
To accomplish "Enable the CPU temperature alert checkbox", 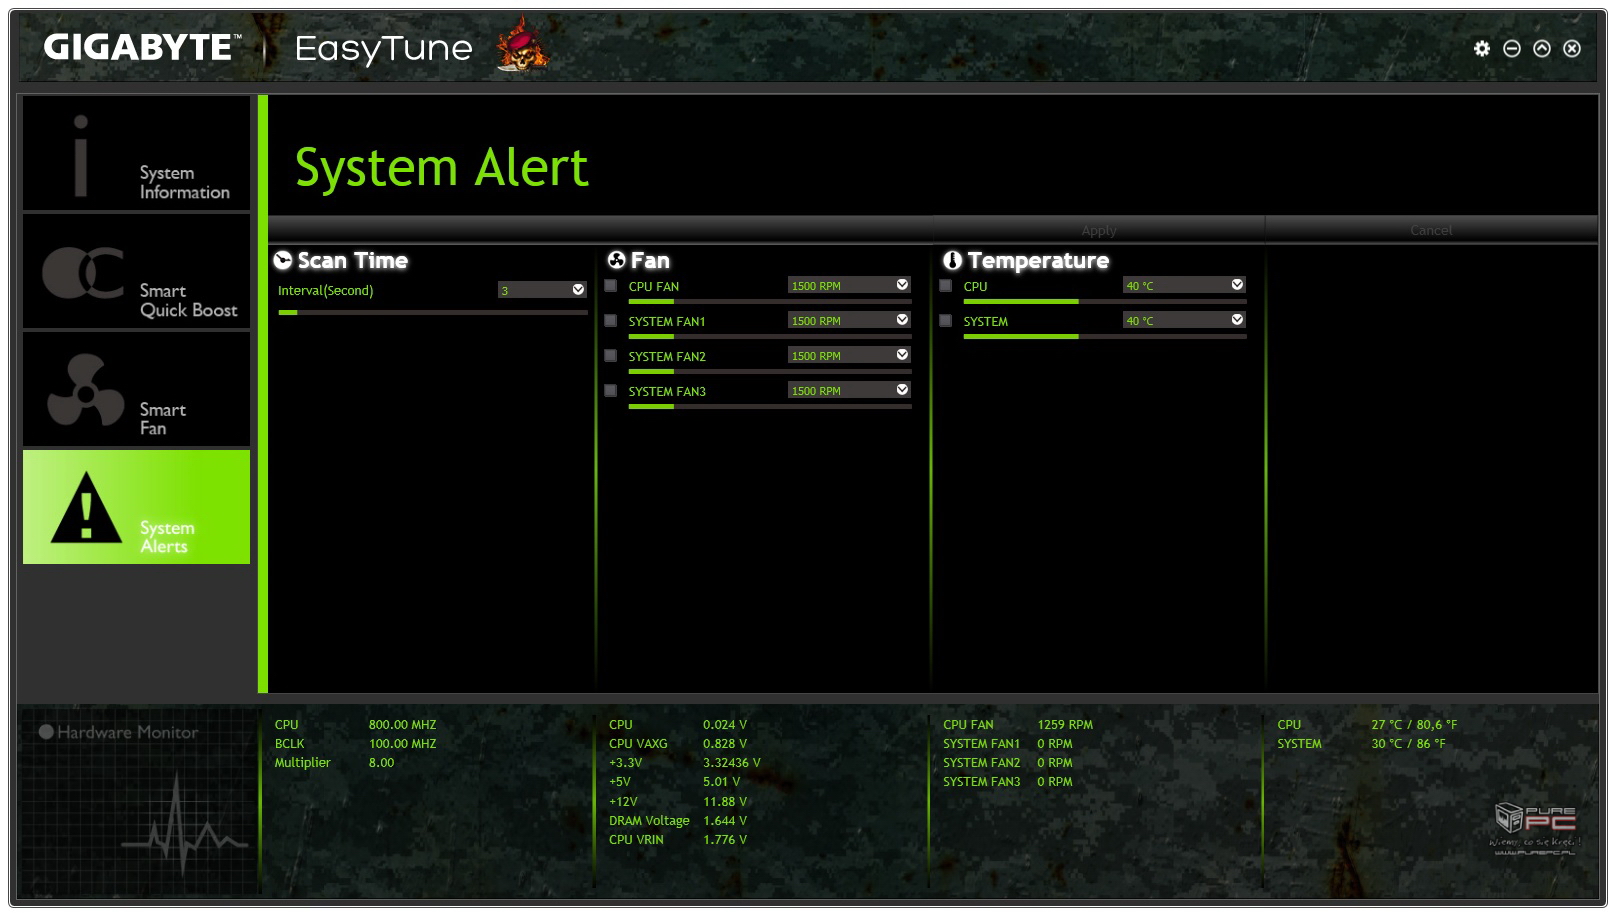I will tap(945, 286).
